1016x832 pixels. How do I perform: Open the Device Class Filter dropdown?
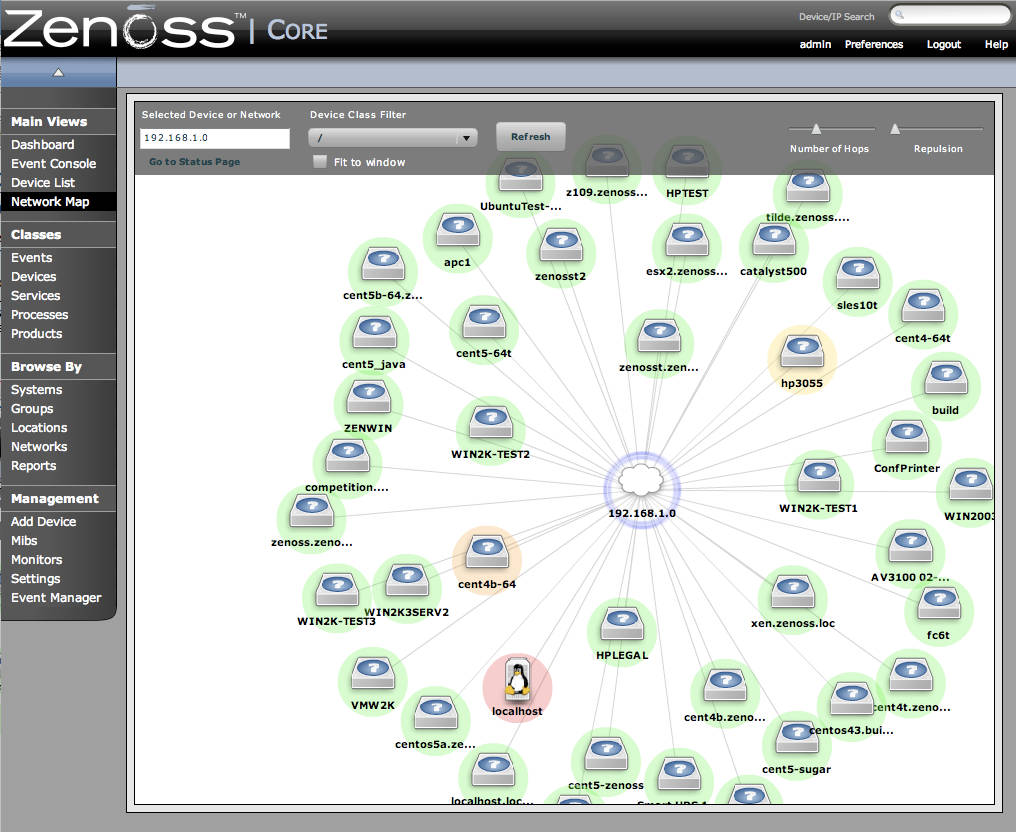[393, 139]
